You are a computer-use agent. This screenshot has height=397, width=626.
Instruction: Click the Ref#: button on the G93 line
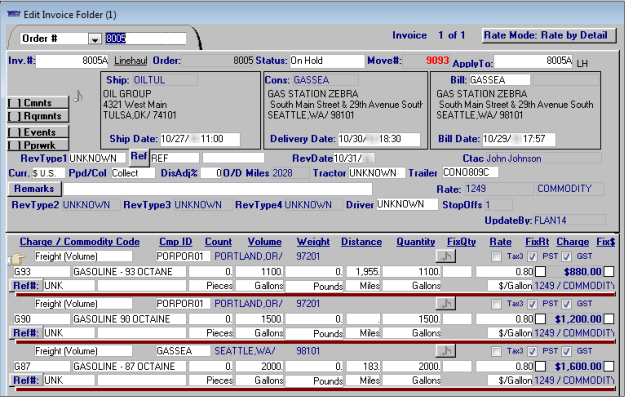[25, 286]
